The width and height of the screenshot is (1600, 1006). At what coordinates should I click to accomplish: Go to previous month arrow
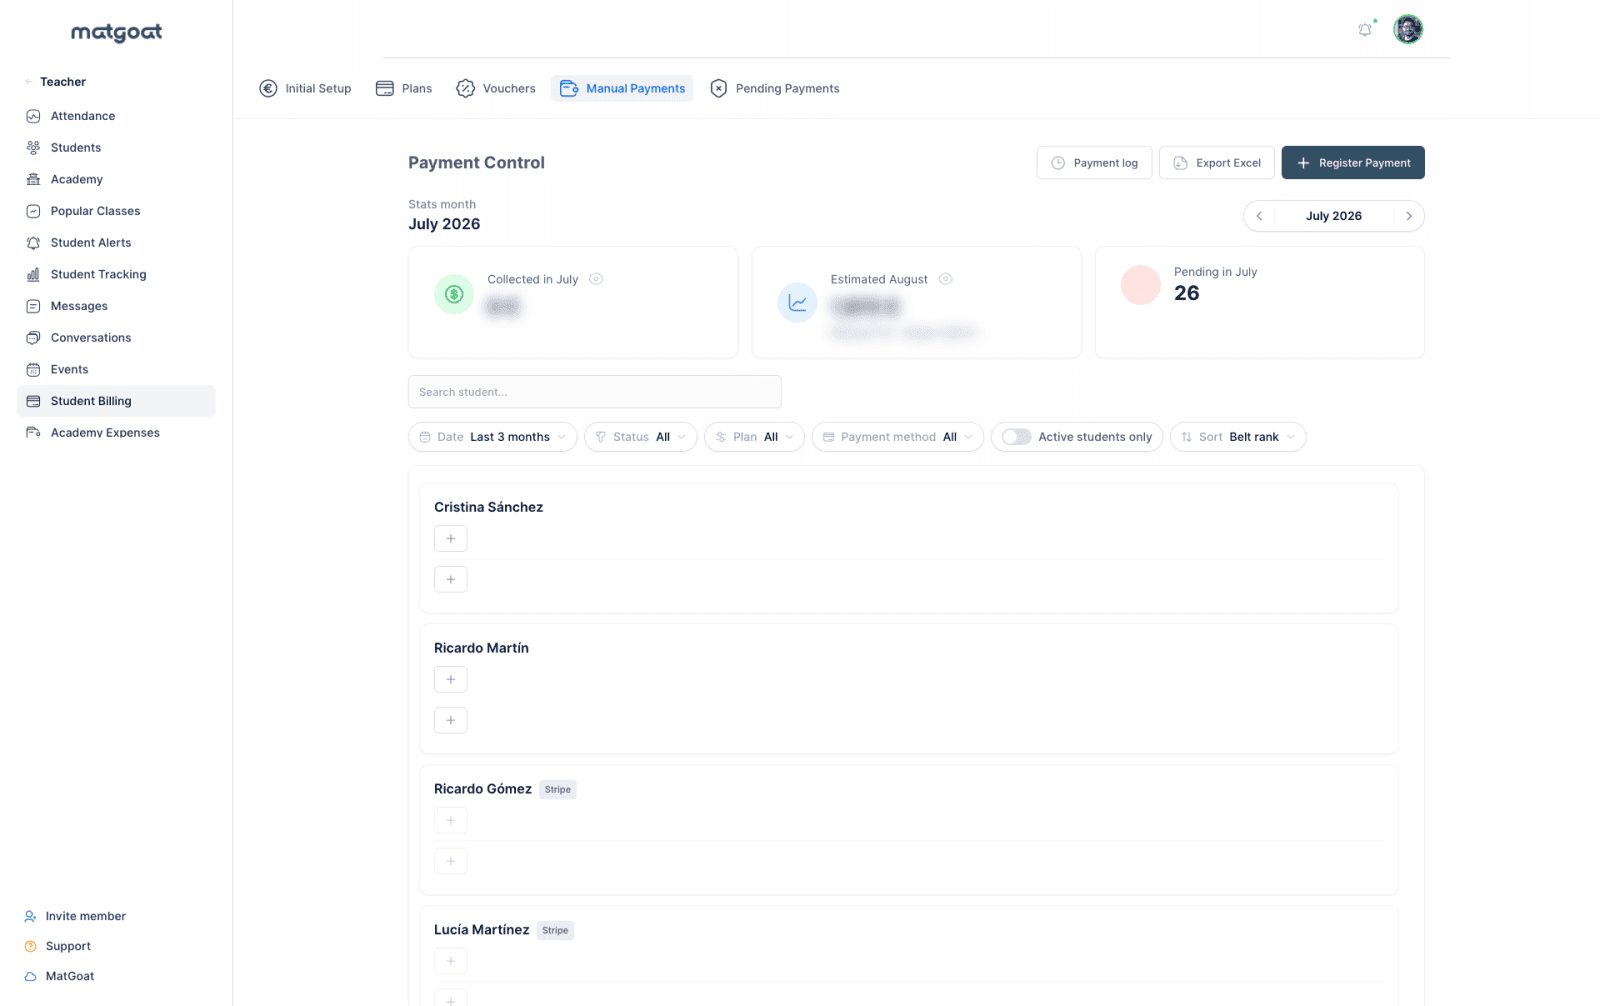[x=1259, y=216]
